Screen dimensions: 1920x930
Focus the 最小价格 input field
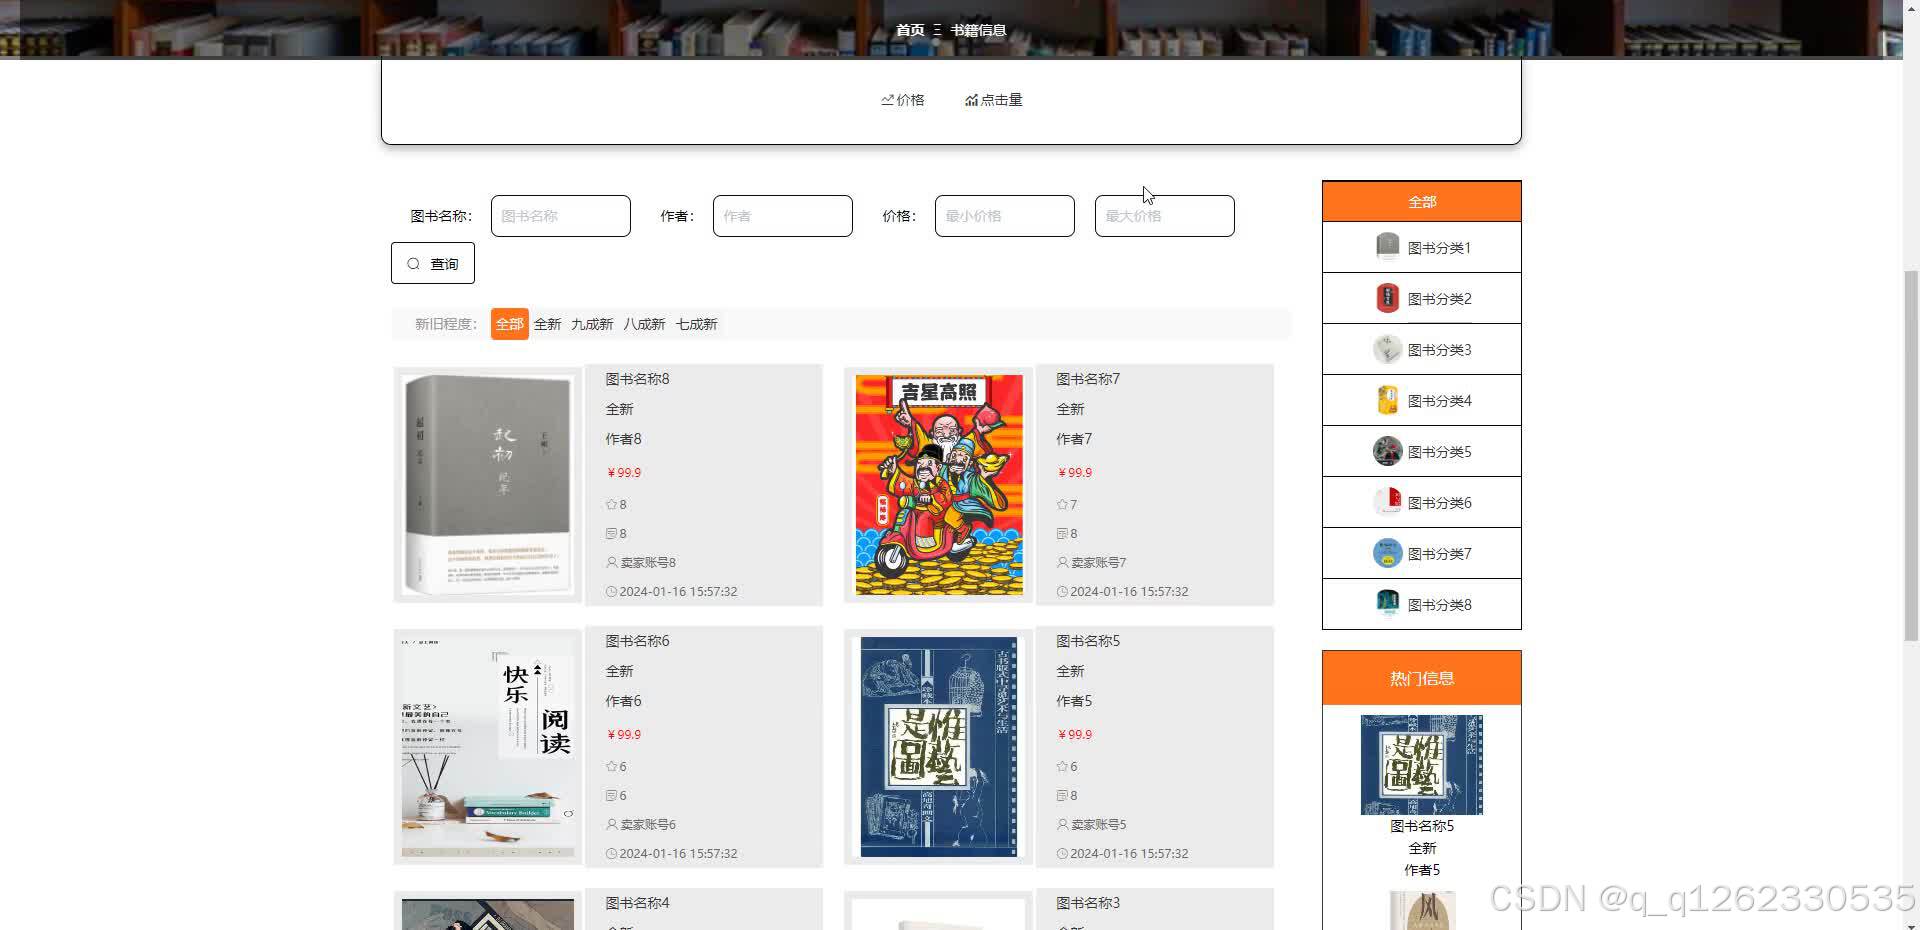(x=1005, y=216)
